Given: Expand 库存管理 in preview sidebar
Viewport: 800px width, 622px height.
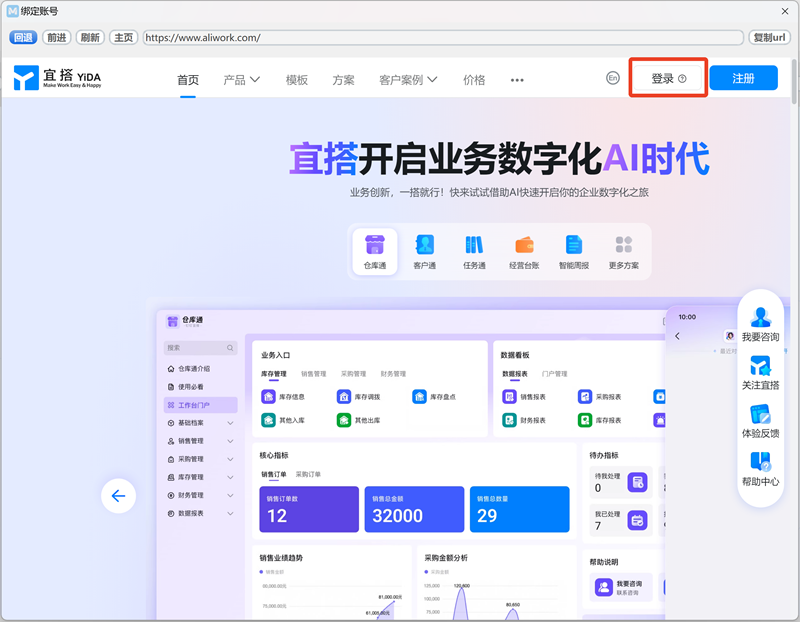Looking at the screenshot, I should (x=230, y=477).
